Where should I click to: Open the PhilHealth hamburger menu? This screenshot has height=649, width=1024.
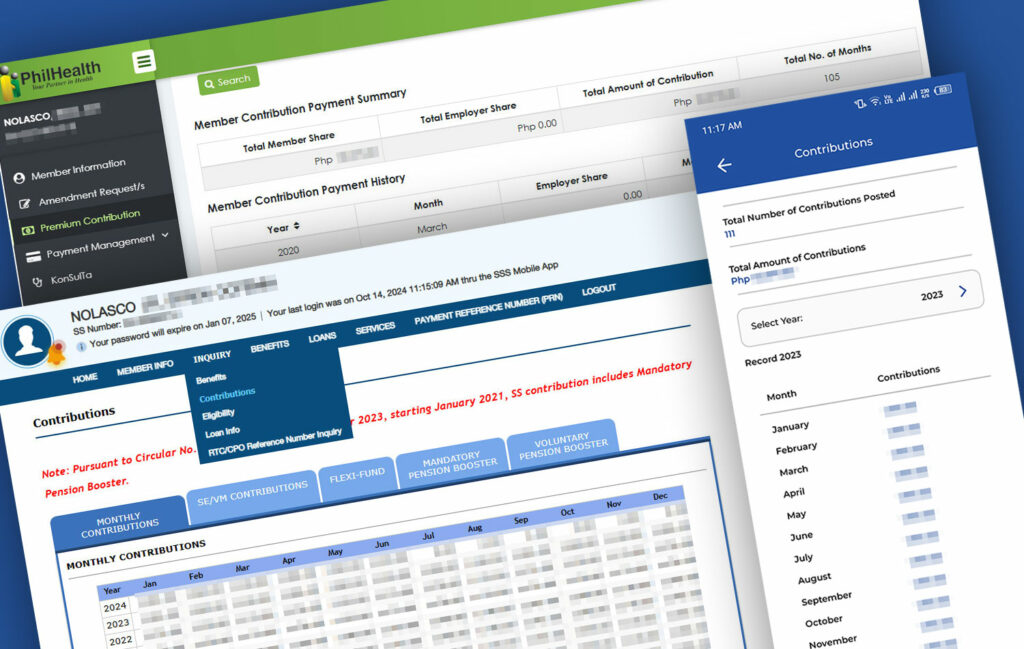coord(143,60)
